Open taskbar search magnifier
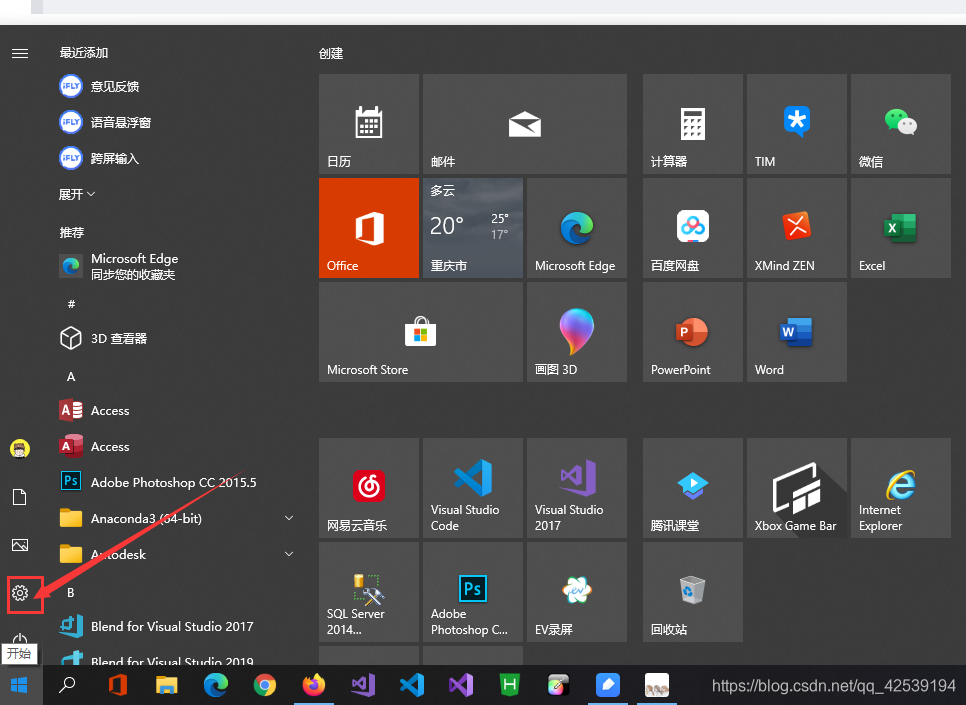Image resolution: width=966 pixels, height=705 pixels. (67, 685)
